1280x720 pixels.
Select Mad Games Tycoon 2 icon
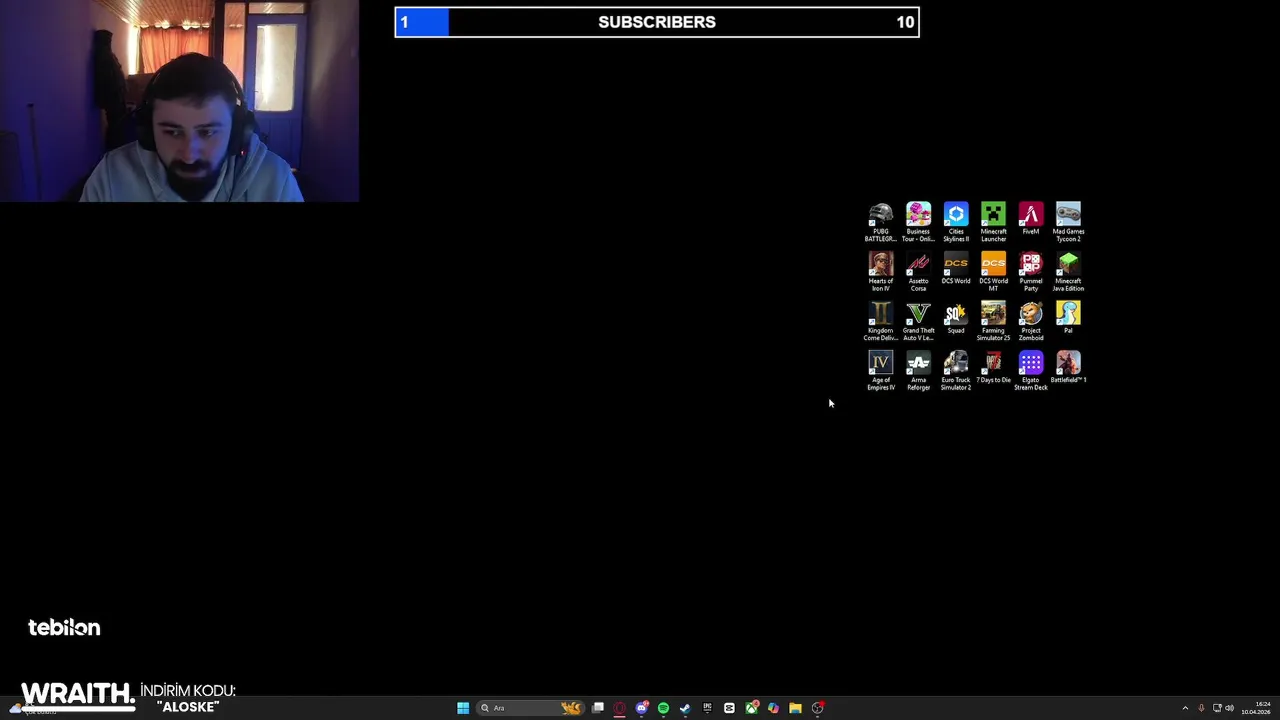1068,222
